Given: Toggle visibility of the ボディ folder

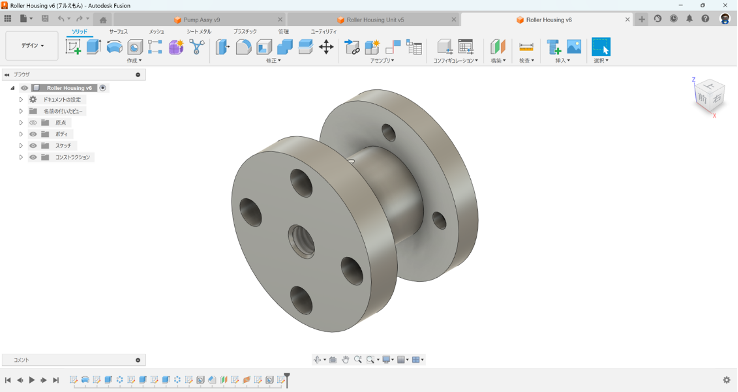Looking at the screenshot, I should click(33, 134).
